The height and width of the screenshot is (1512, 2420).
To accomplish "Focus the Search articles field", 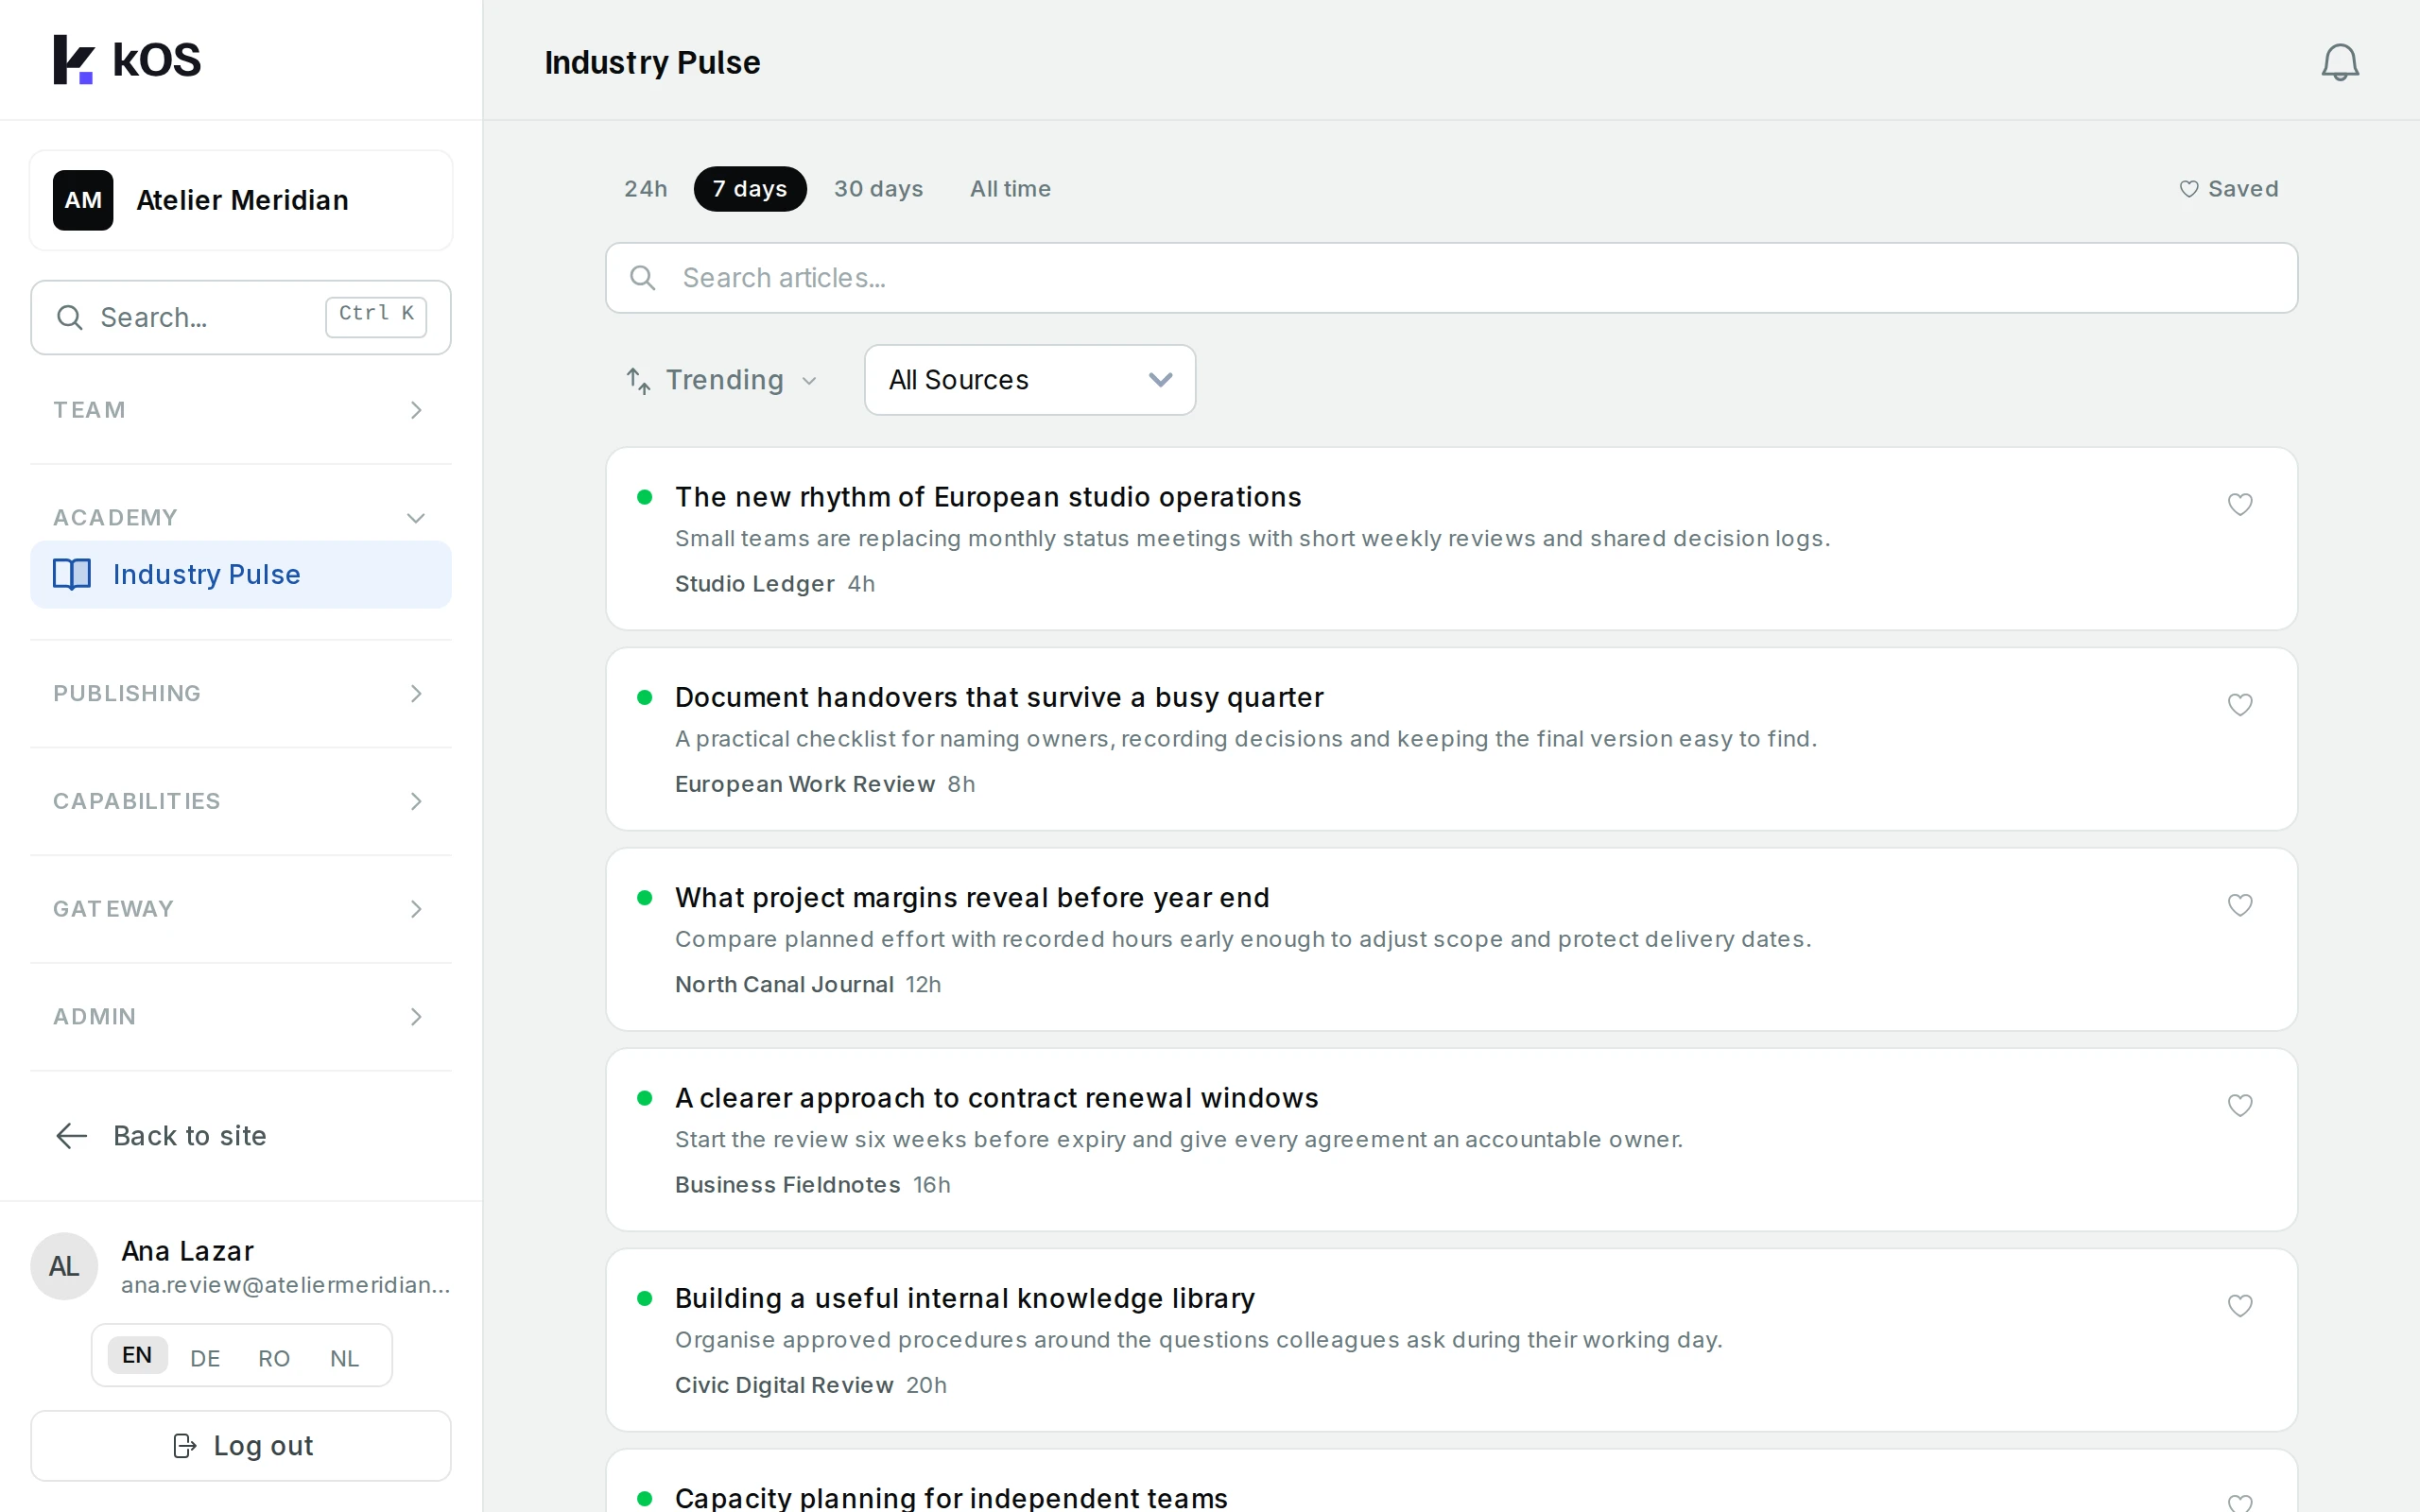I will 1452,278.
